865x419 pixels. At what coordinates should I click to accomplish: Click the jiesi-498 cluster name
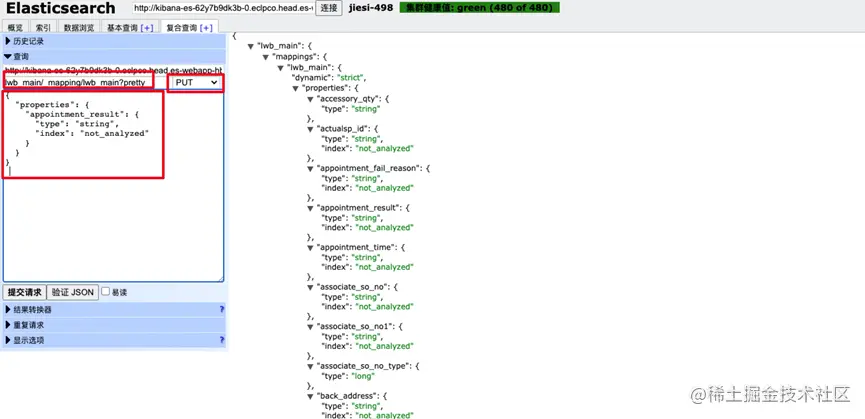pos(371,8)
